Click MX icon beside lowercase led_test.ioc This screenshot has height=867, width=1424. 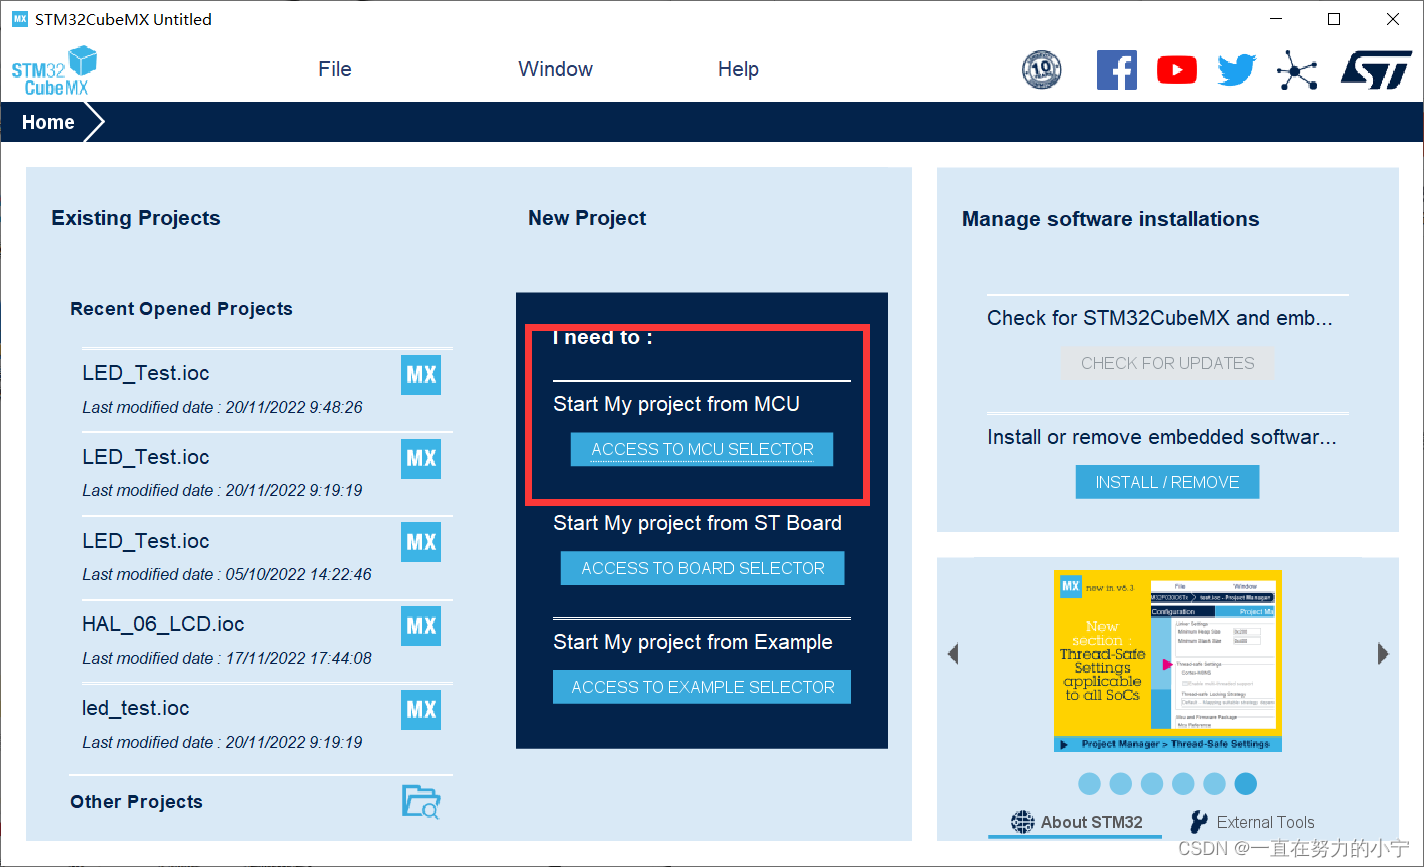pyautogui.click(x=421, y=710)
